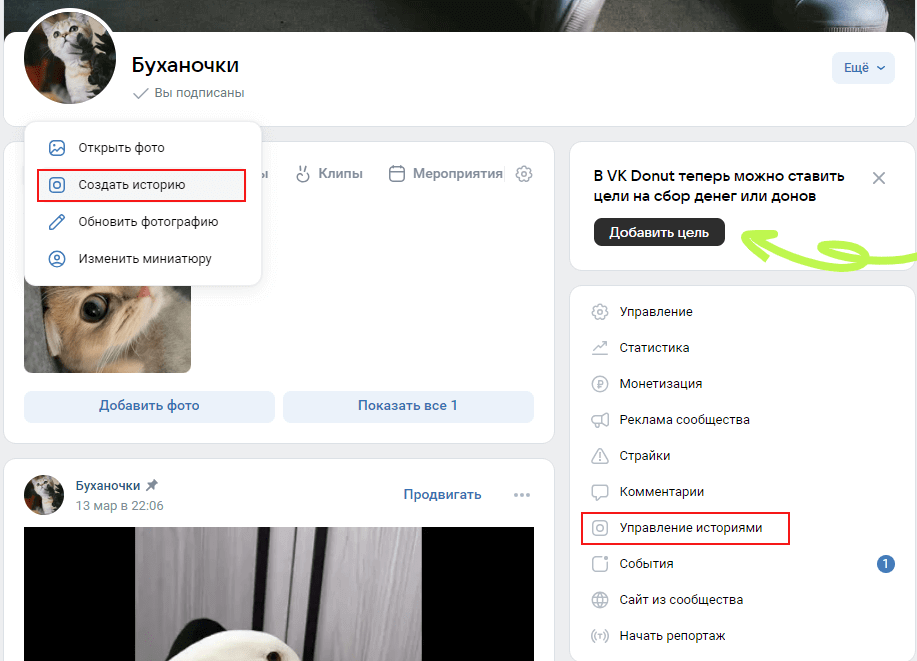Switch to the Клипы tab
917x661 pixels.
coord(329,174)
